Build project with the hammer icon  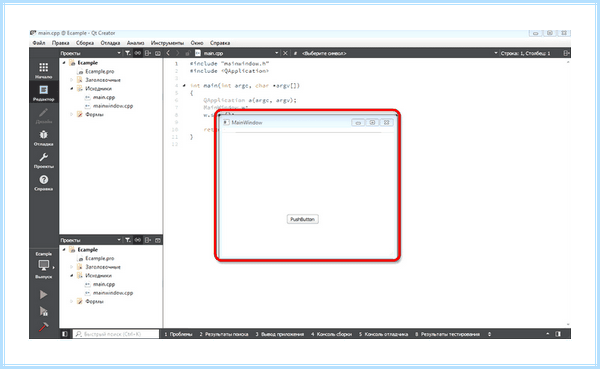tap(44, 327)
